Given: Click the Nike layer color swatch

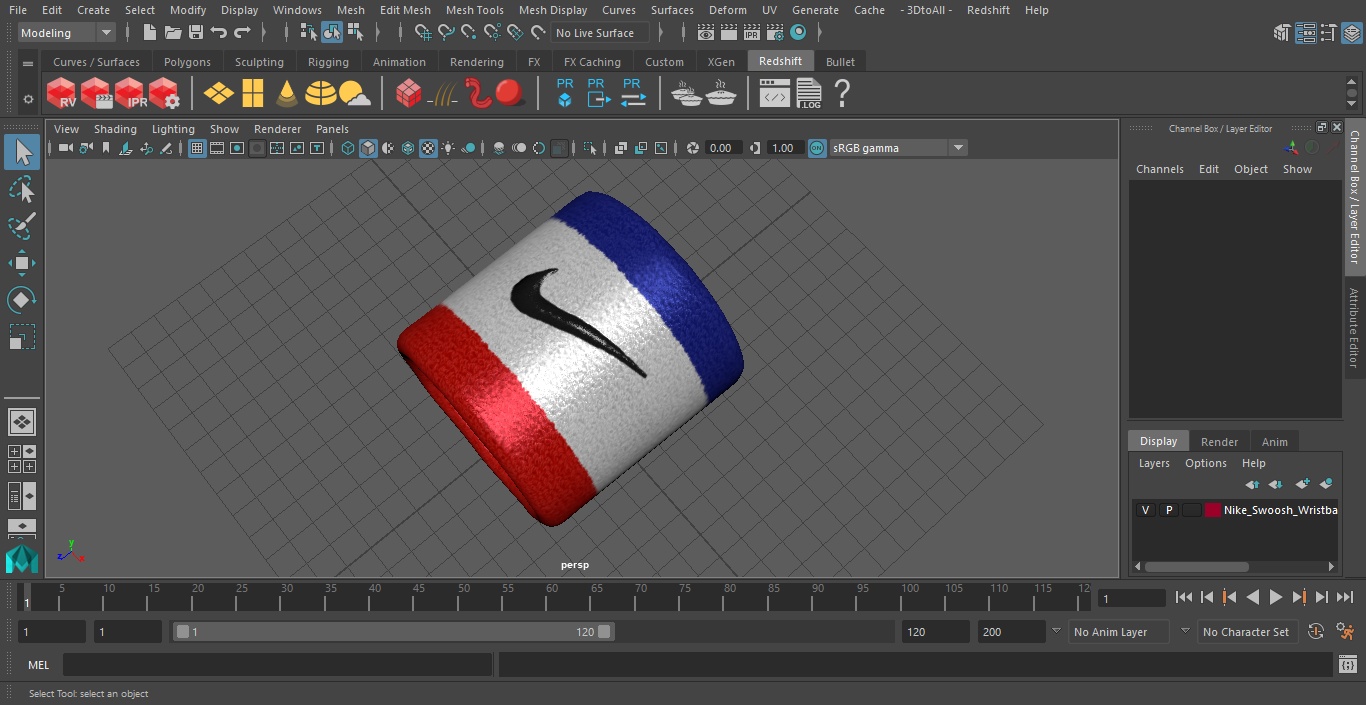Looking at the screenshot, I should [1213, 510].
